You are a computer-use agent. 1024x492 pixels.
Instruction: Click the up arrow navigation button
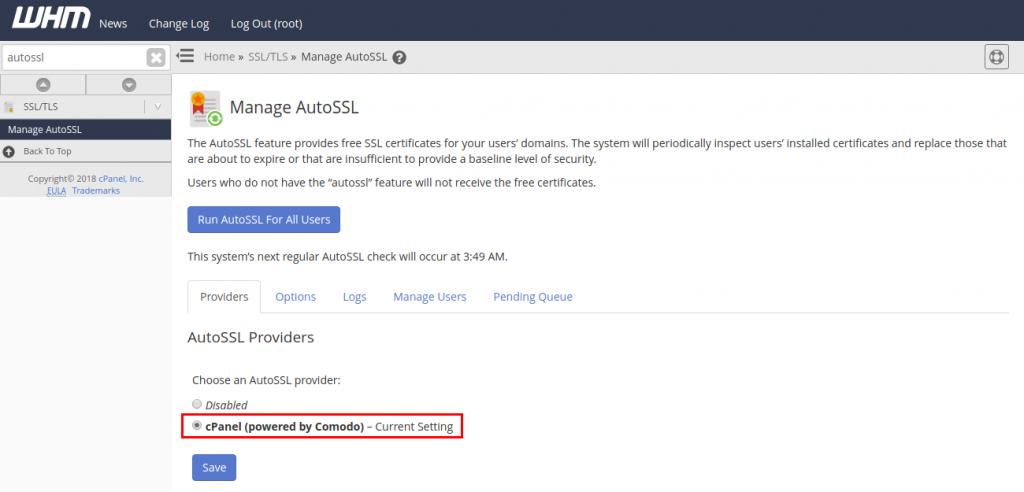pyautogui.click(x=43, y=84)
